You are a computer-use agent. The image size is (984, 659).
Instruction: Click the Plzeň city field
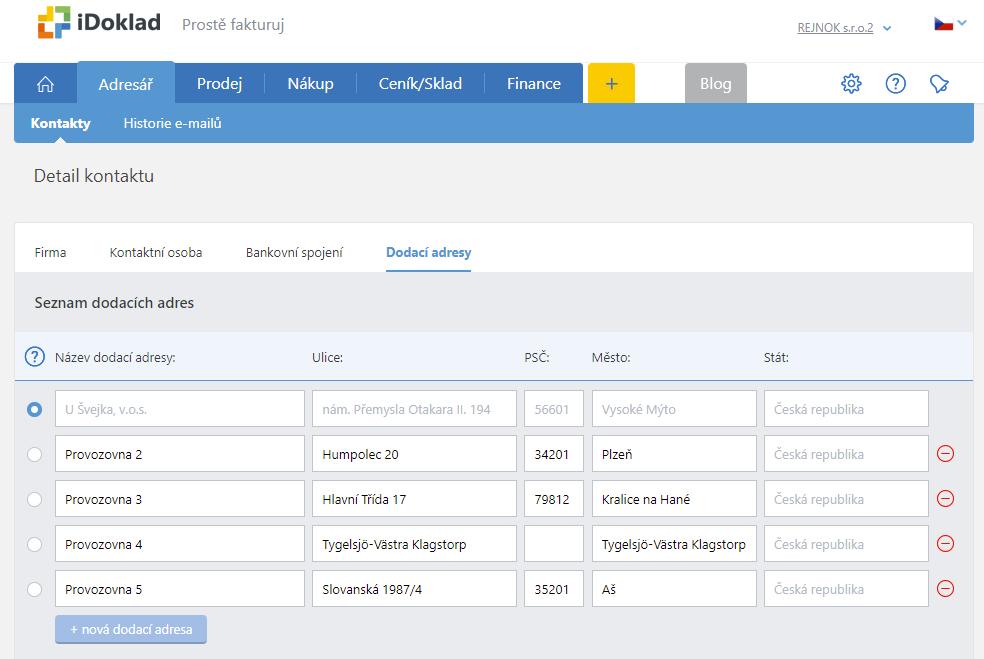tap(674, 454)
